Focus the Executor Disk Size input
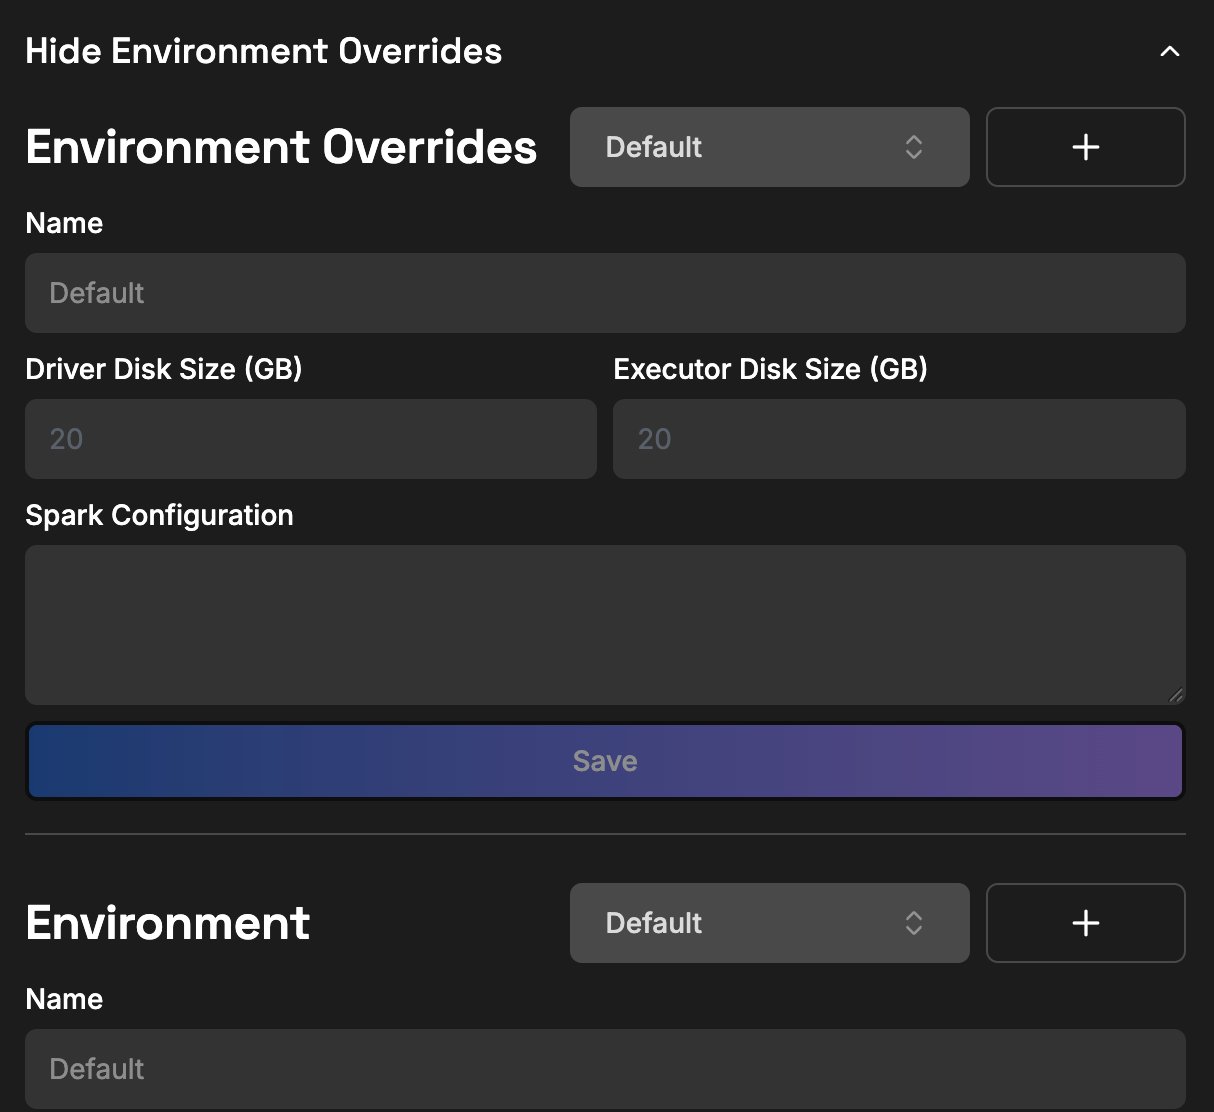 pyautogui.click(x=899, y=439)
